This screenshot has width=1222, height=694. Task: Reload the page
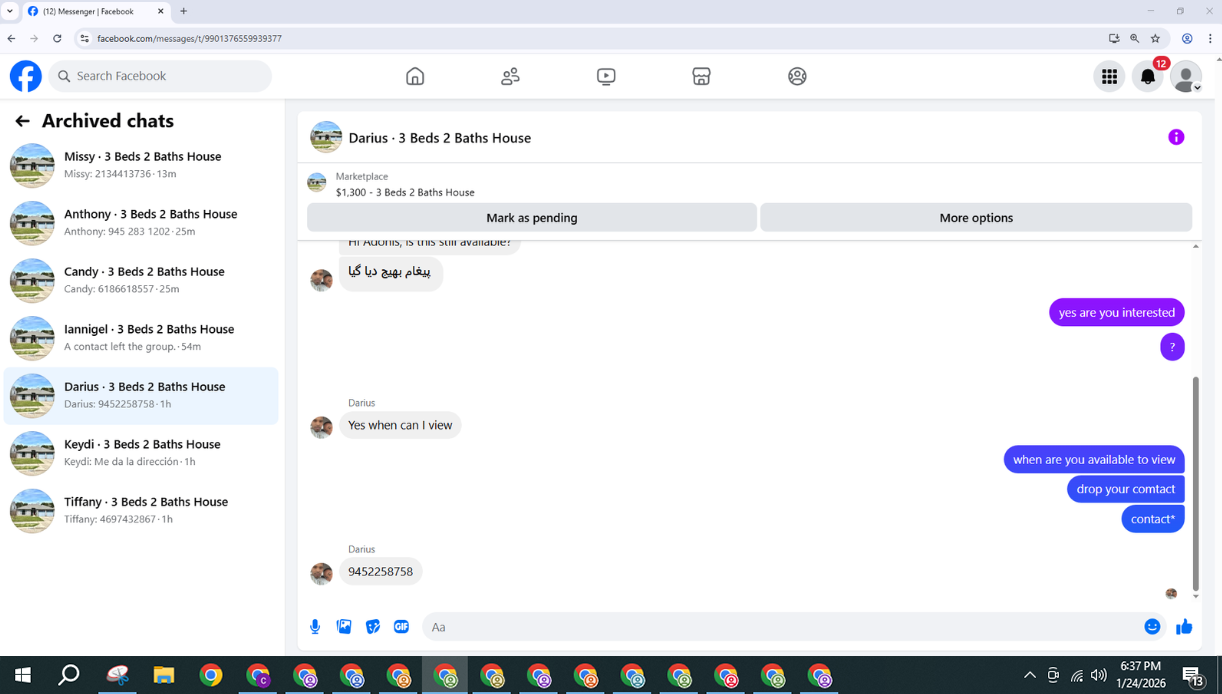(x=57, y=38)
